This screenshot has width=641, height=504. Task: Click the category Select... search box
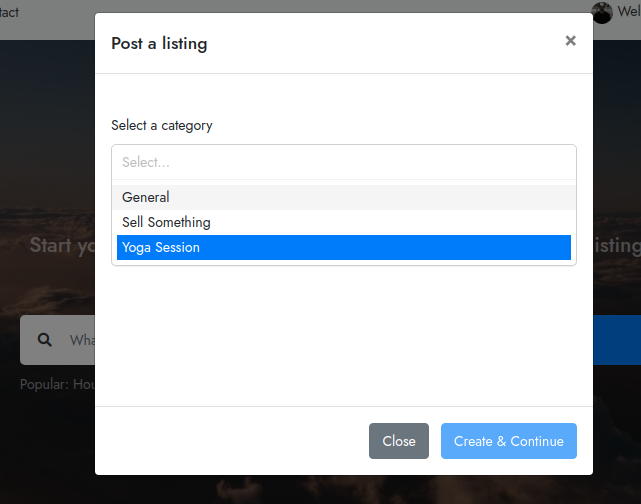pyautogui.click(x=343, y=162)
